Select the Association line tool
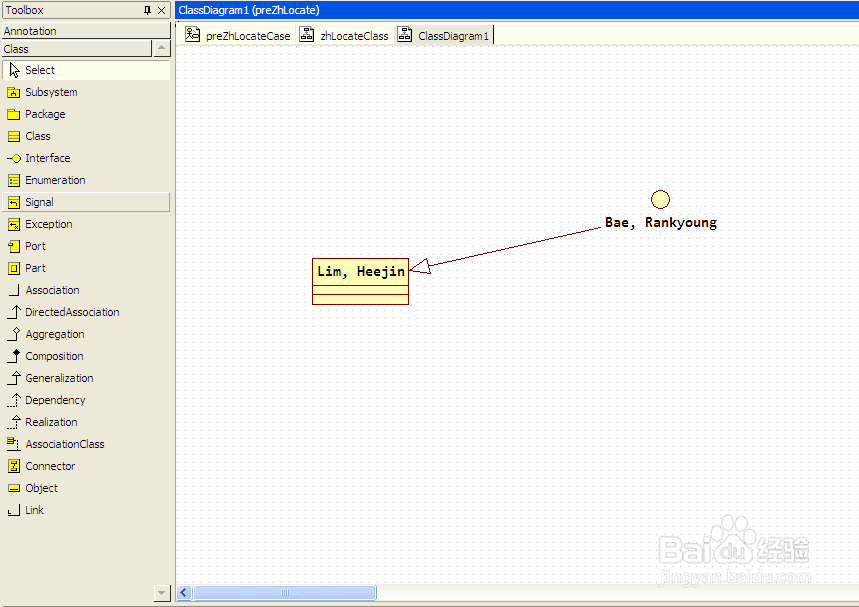The image size is (859, 607). 14,290
